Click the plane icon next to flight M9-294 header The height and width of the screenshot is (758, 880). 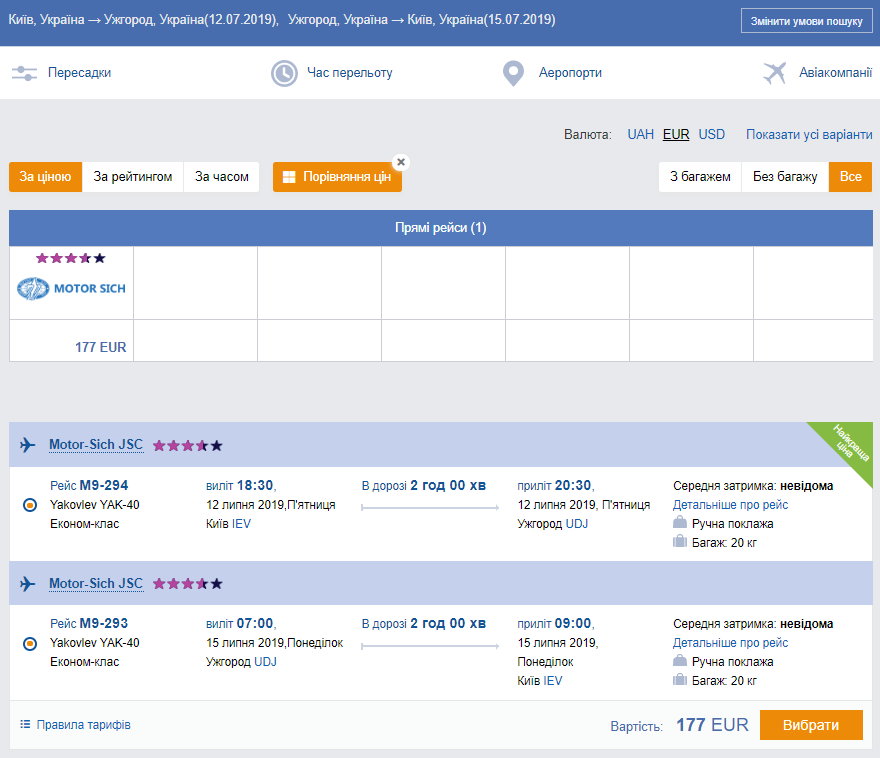(x=28, y=445)
